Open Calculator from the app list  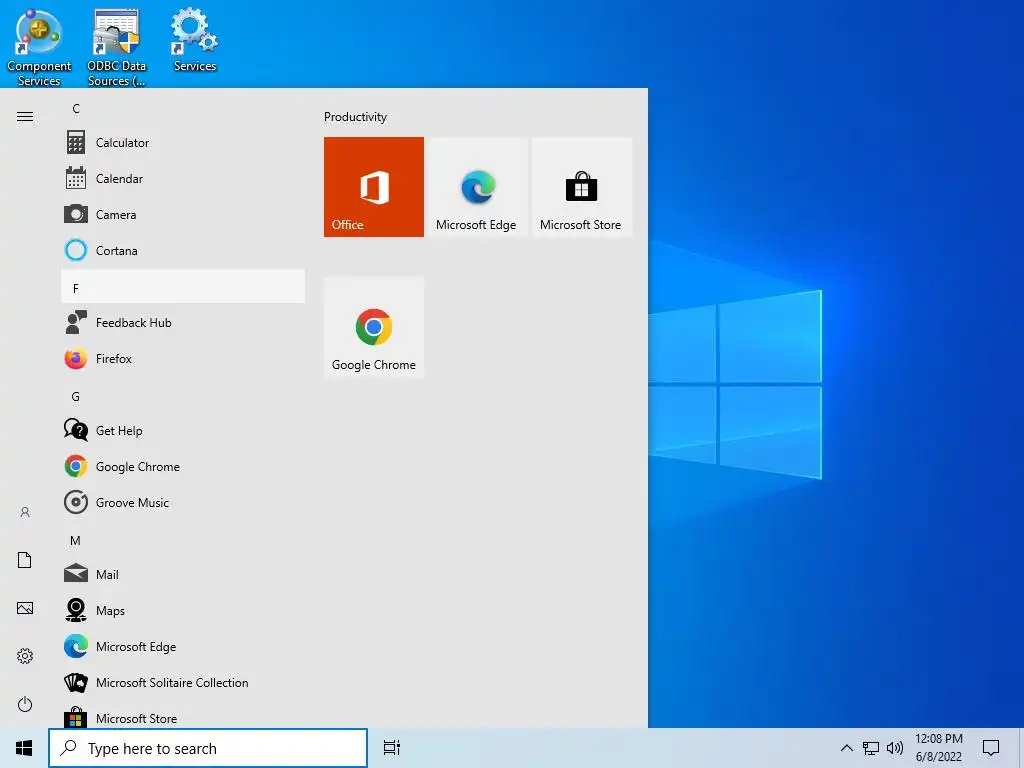[x=183, y=142]
